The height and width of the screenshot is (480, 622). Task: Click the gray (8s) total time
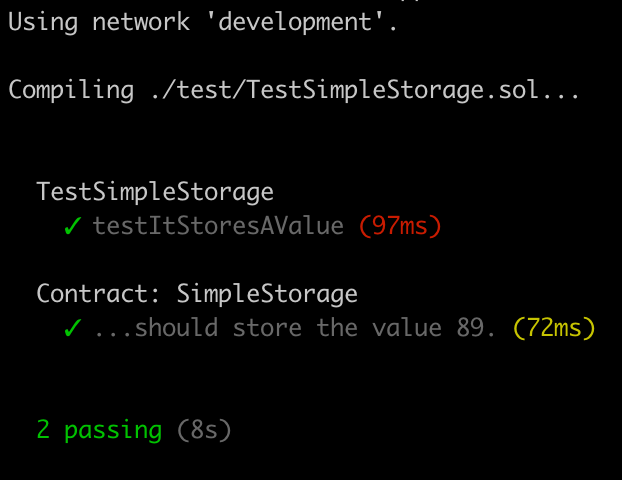click(204, 430)
